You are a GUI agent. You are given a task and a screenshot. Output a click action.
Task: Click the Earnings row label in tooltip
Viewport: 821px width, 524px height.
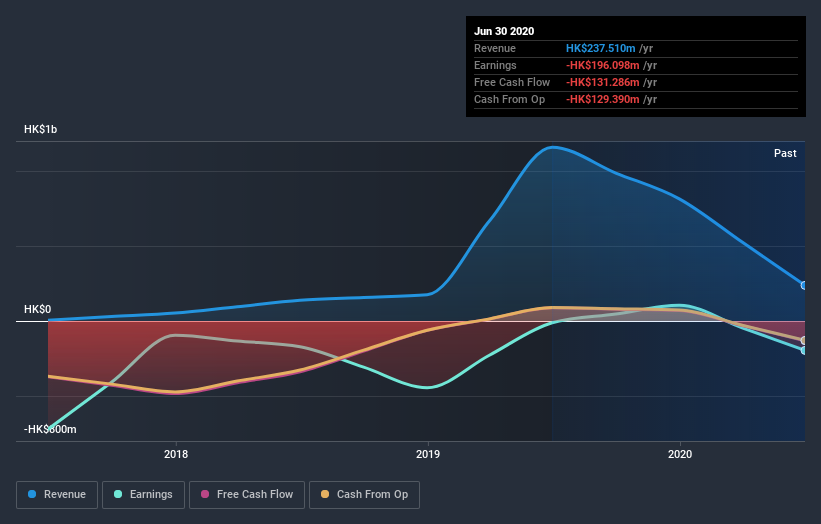(495, 65)
